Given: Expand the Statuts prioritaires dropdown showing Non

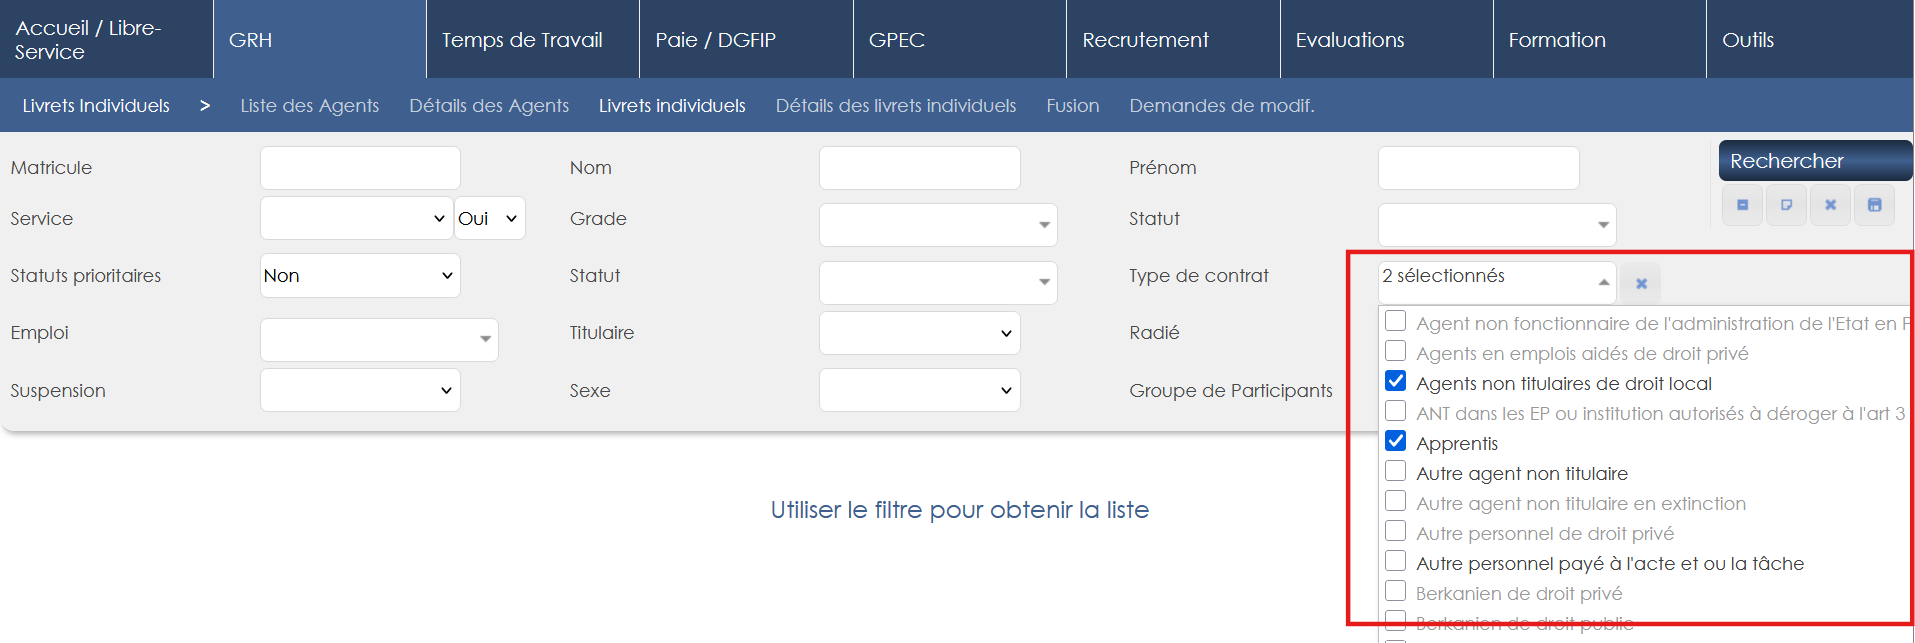Looking at the screenshot, I should (x=359, y=276).
